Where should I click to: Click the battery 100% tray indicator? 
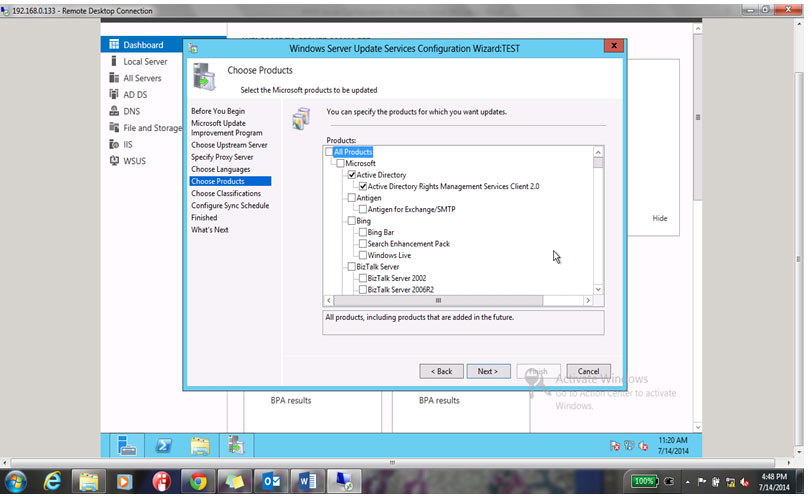645,482
